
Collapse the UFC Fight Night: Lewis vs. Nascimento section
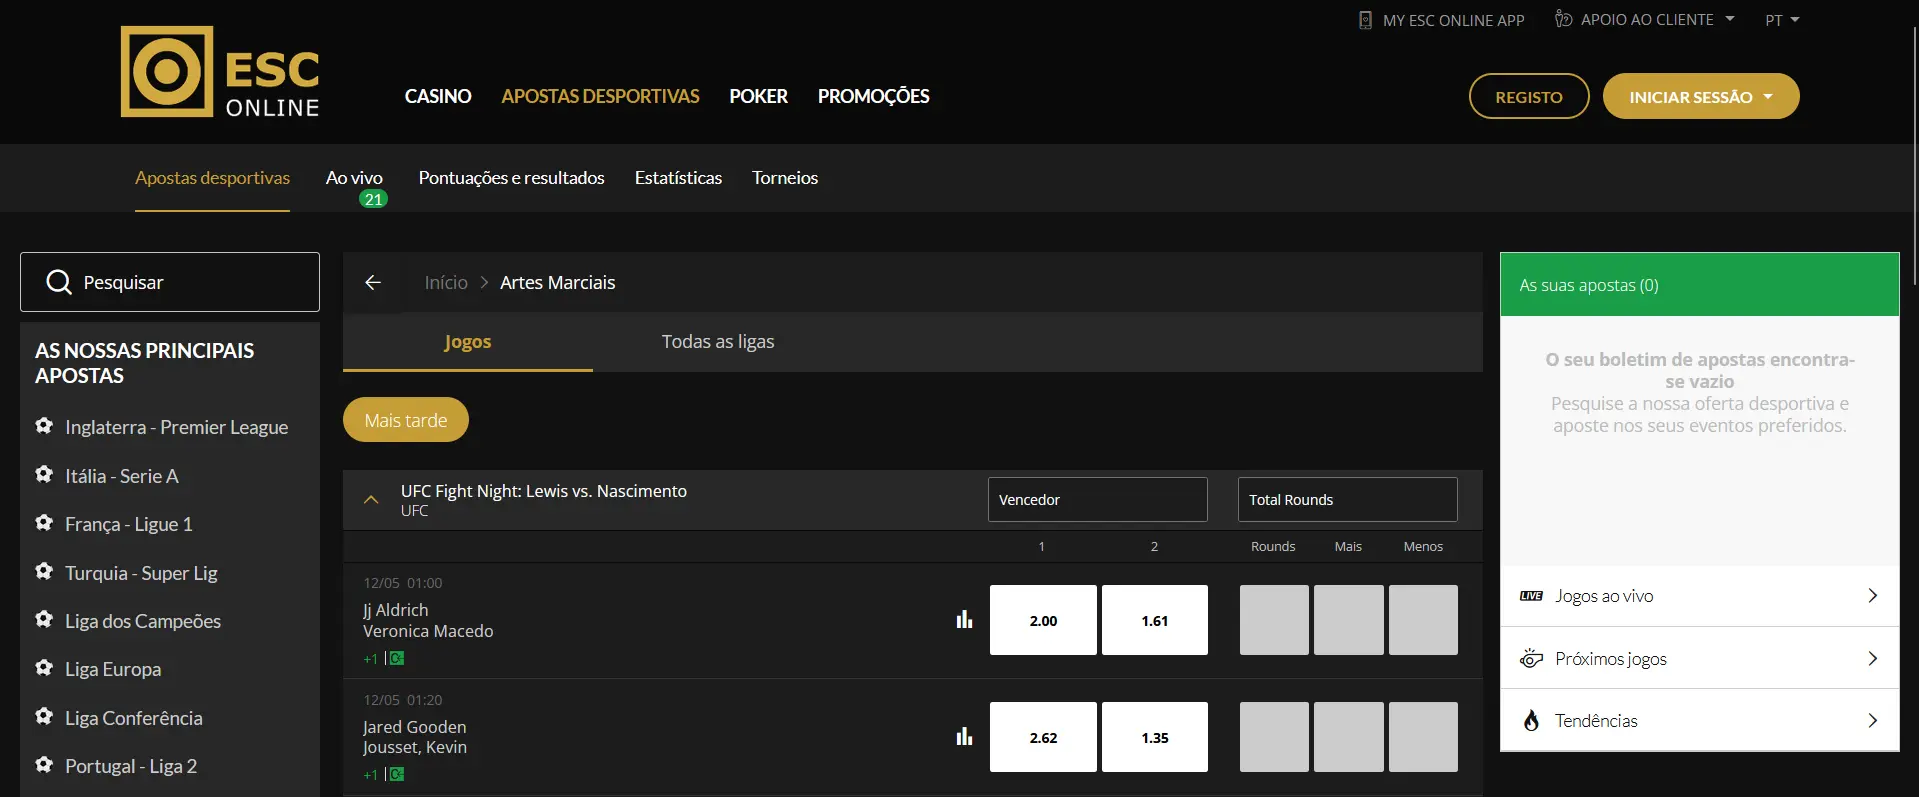pos(371,500)
